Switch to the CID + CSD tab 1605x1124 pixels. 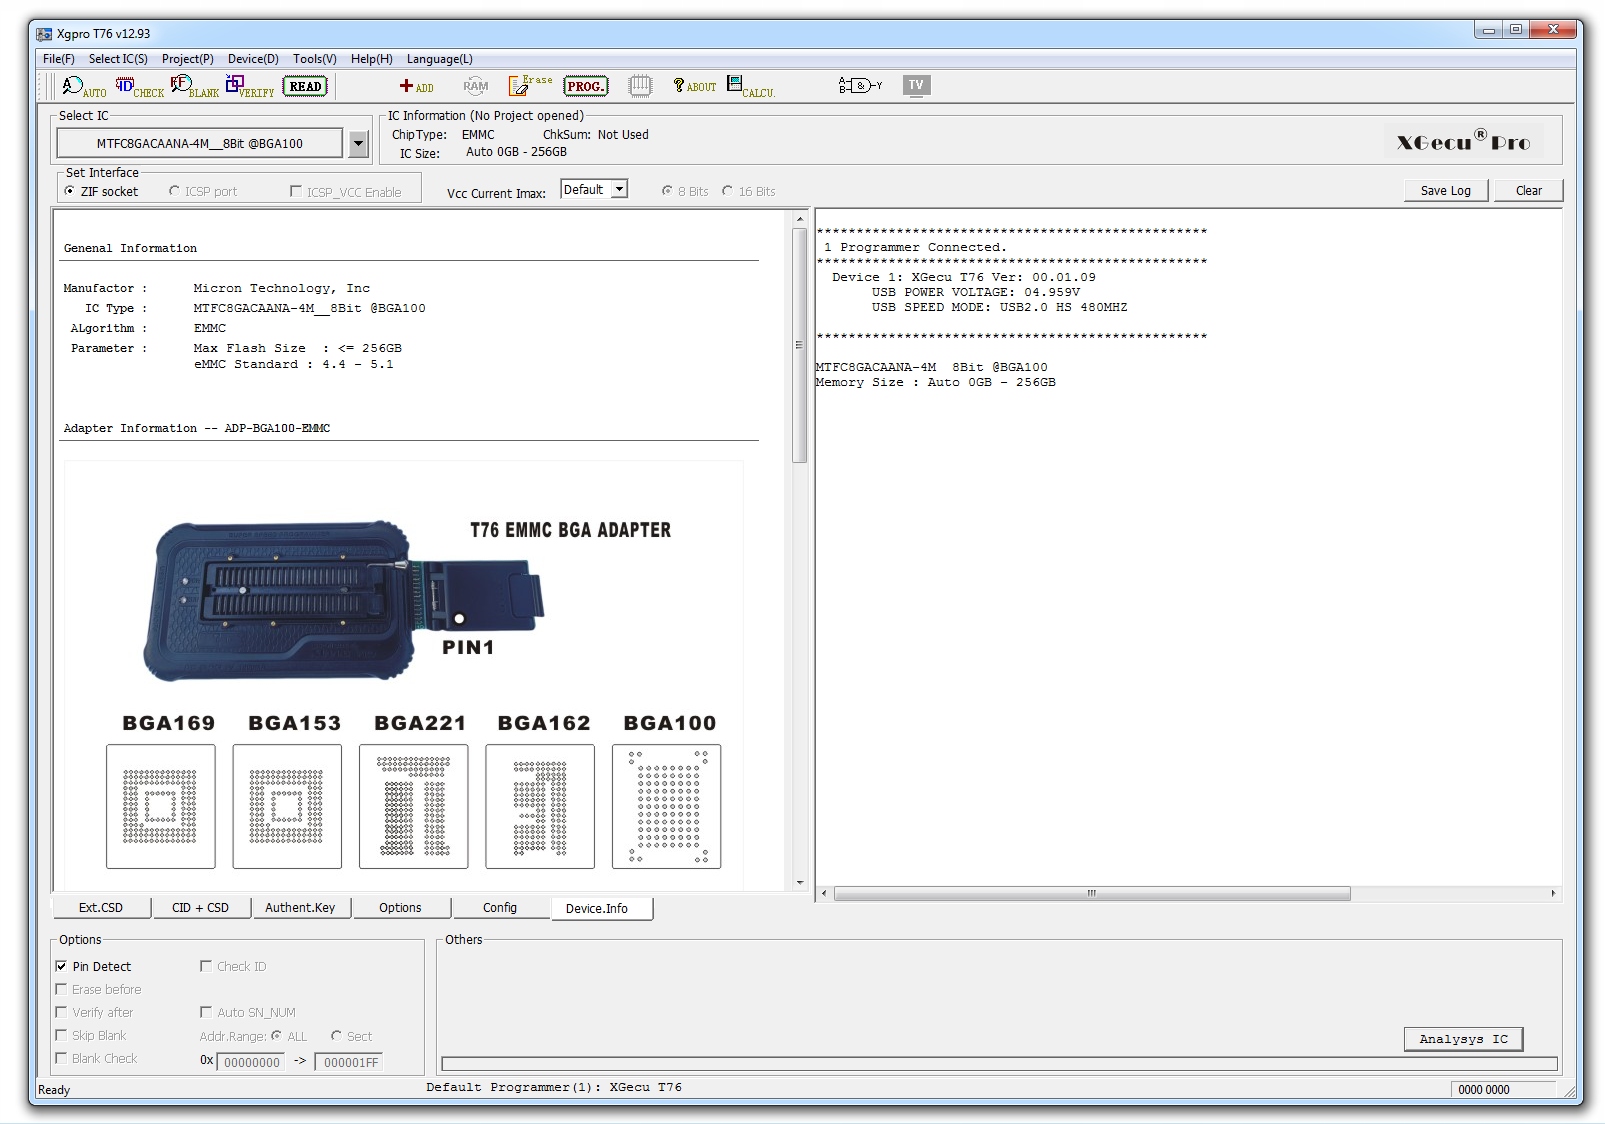(x=200, y=908)
